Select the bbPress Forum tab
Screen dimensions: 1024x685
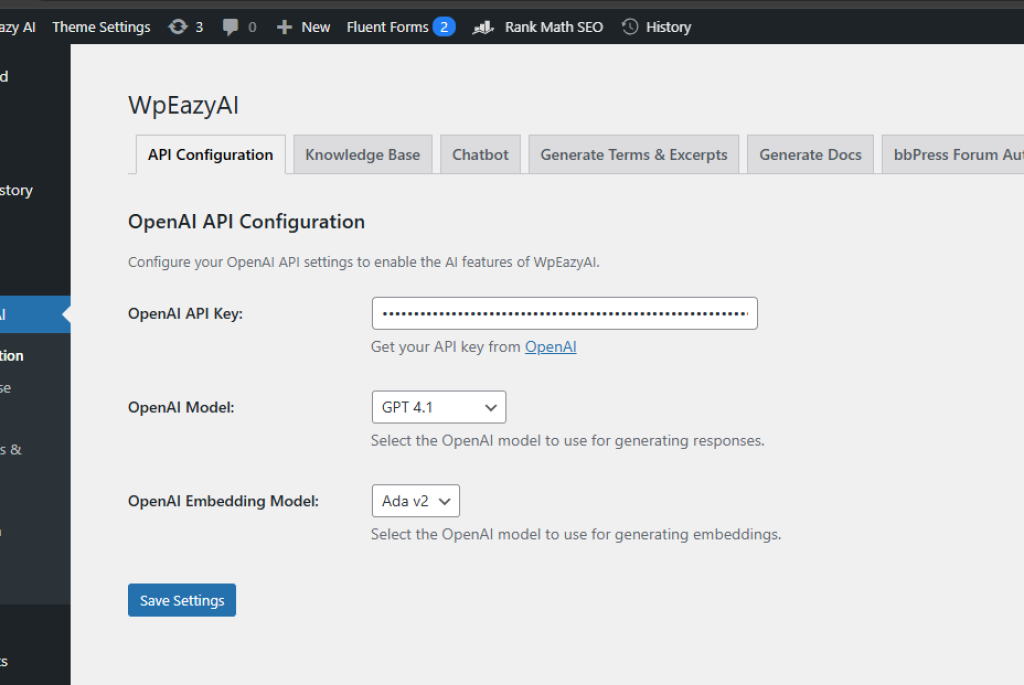click(x=952, y=155)
